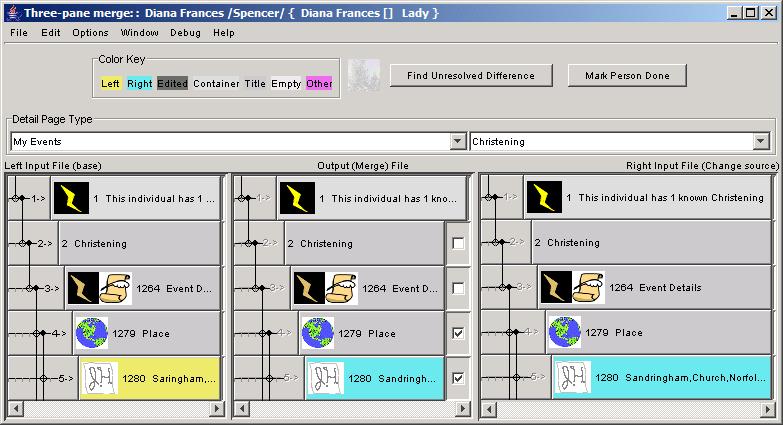Click Mark Person Done button

(x=627, y=75)
